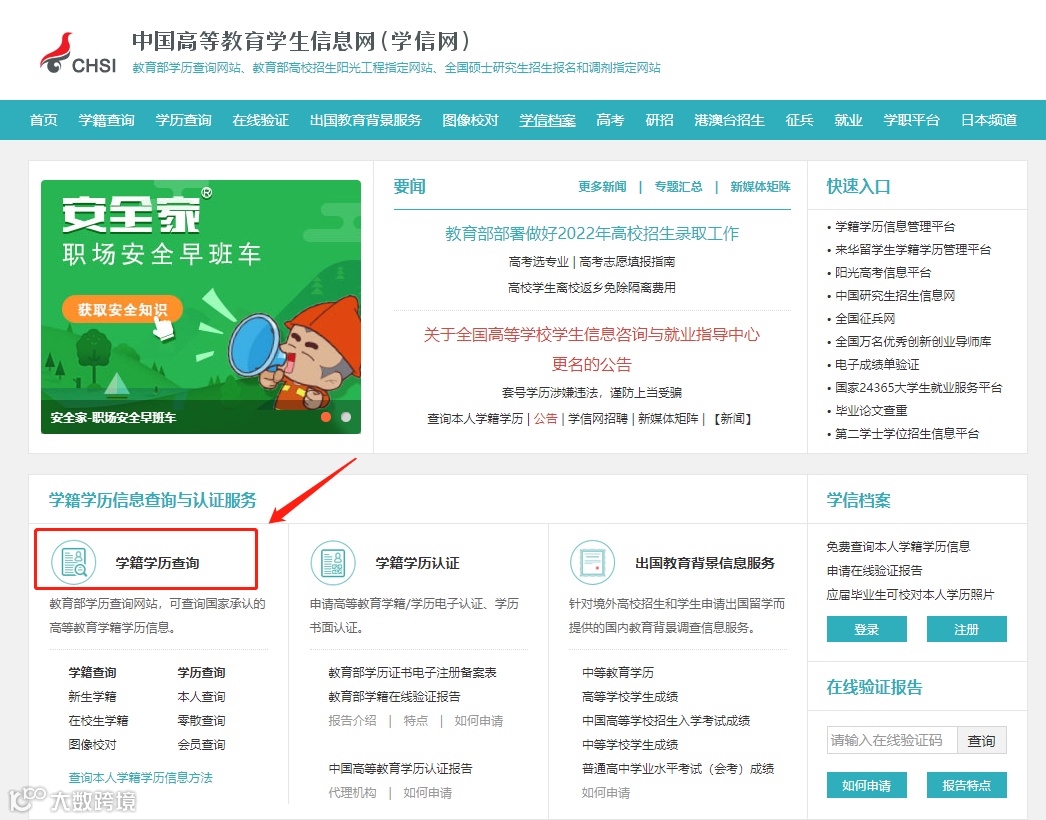Open 日本频道 navigation item
Image resolution: width=1046 pixels, height=820 pixels.
click(989, 120)
